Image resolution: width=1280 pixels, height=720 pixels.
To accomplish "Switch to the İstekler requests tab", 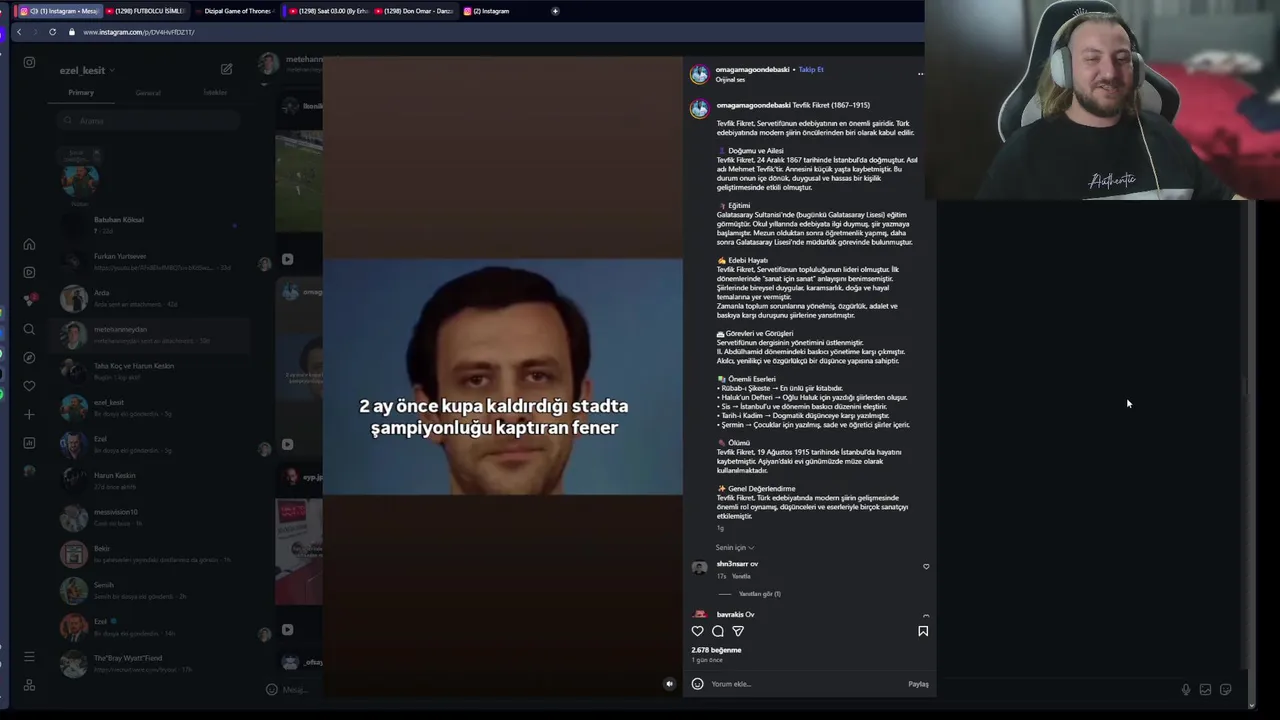I will [215, 93].
